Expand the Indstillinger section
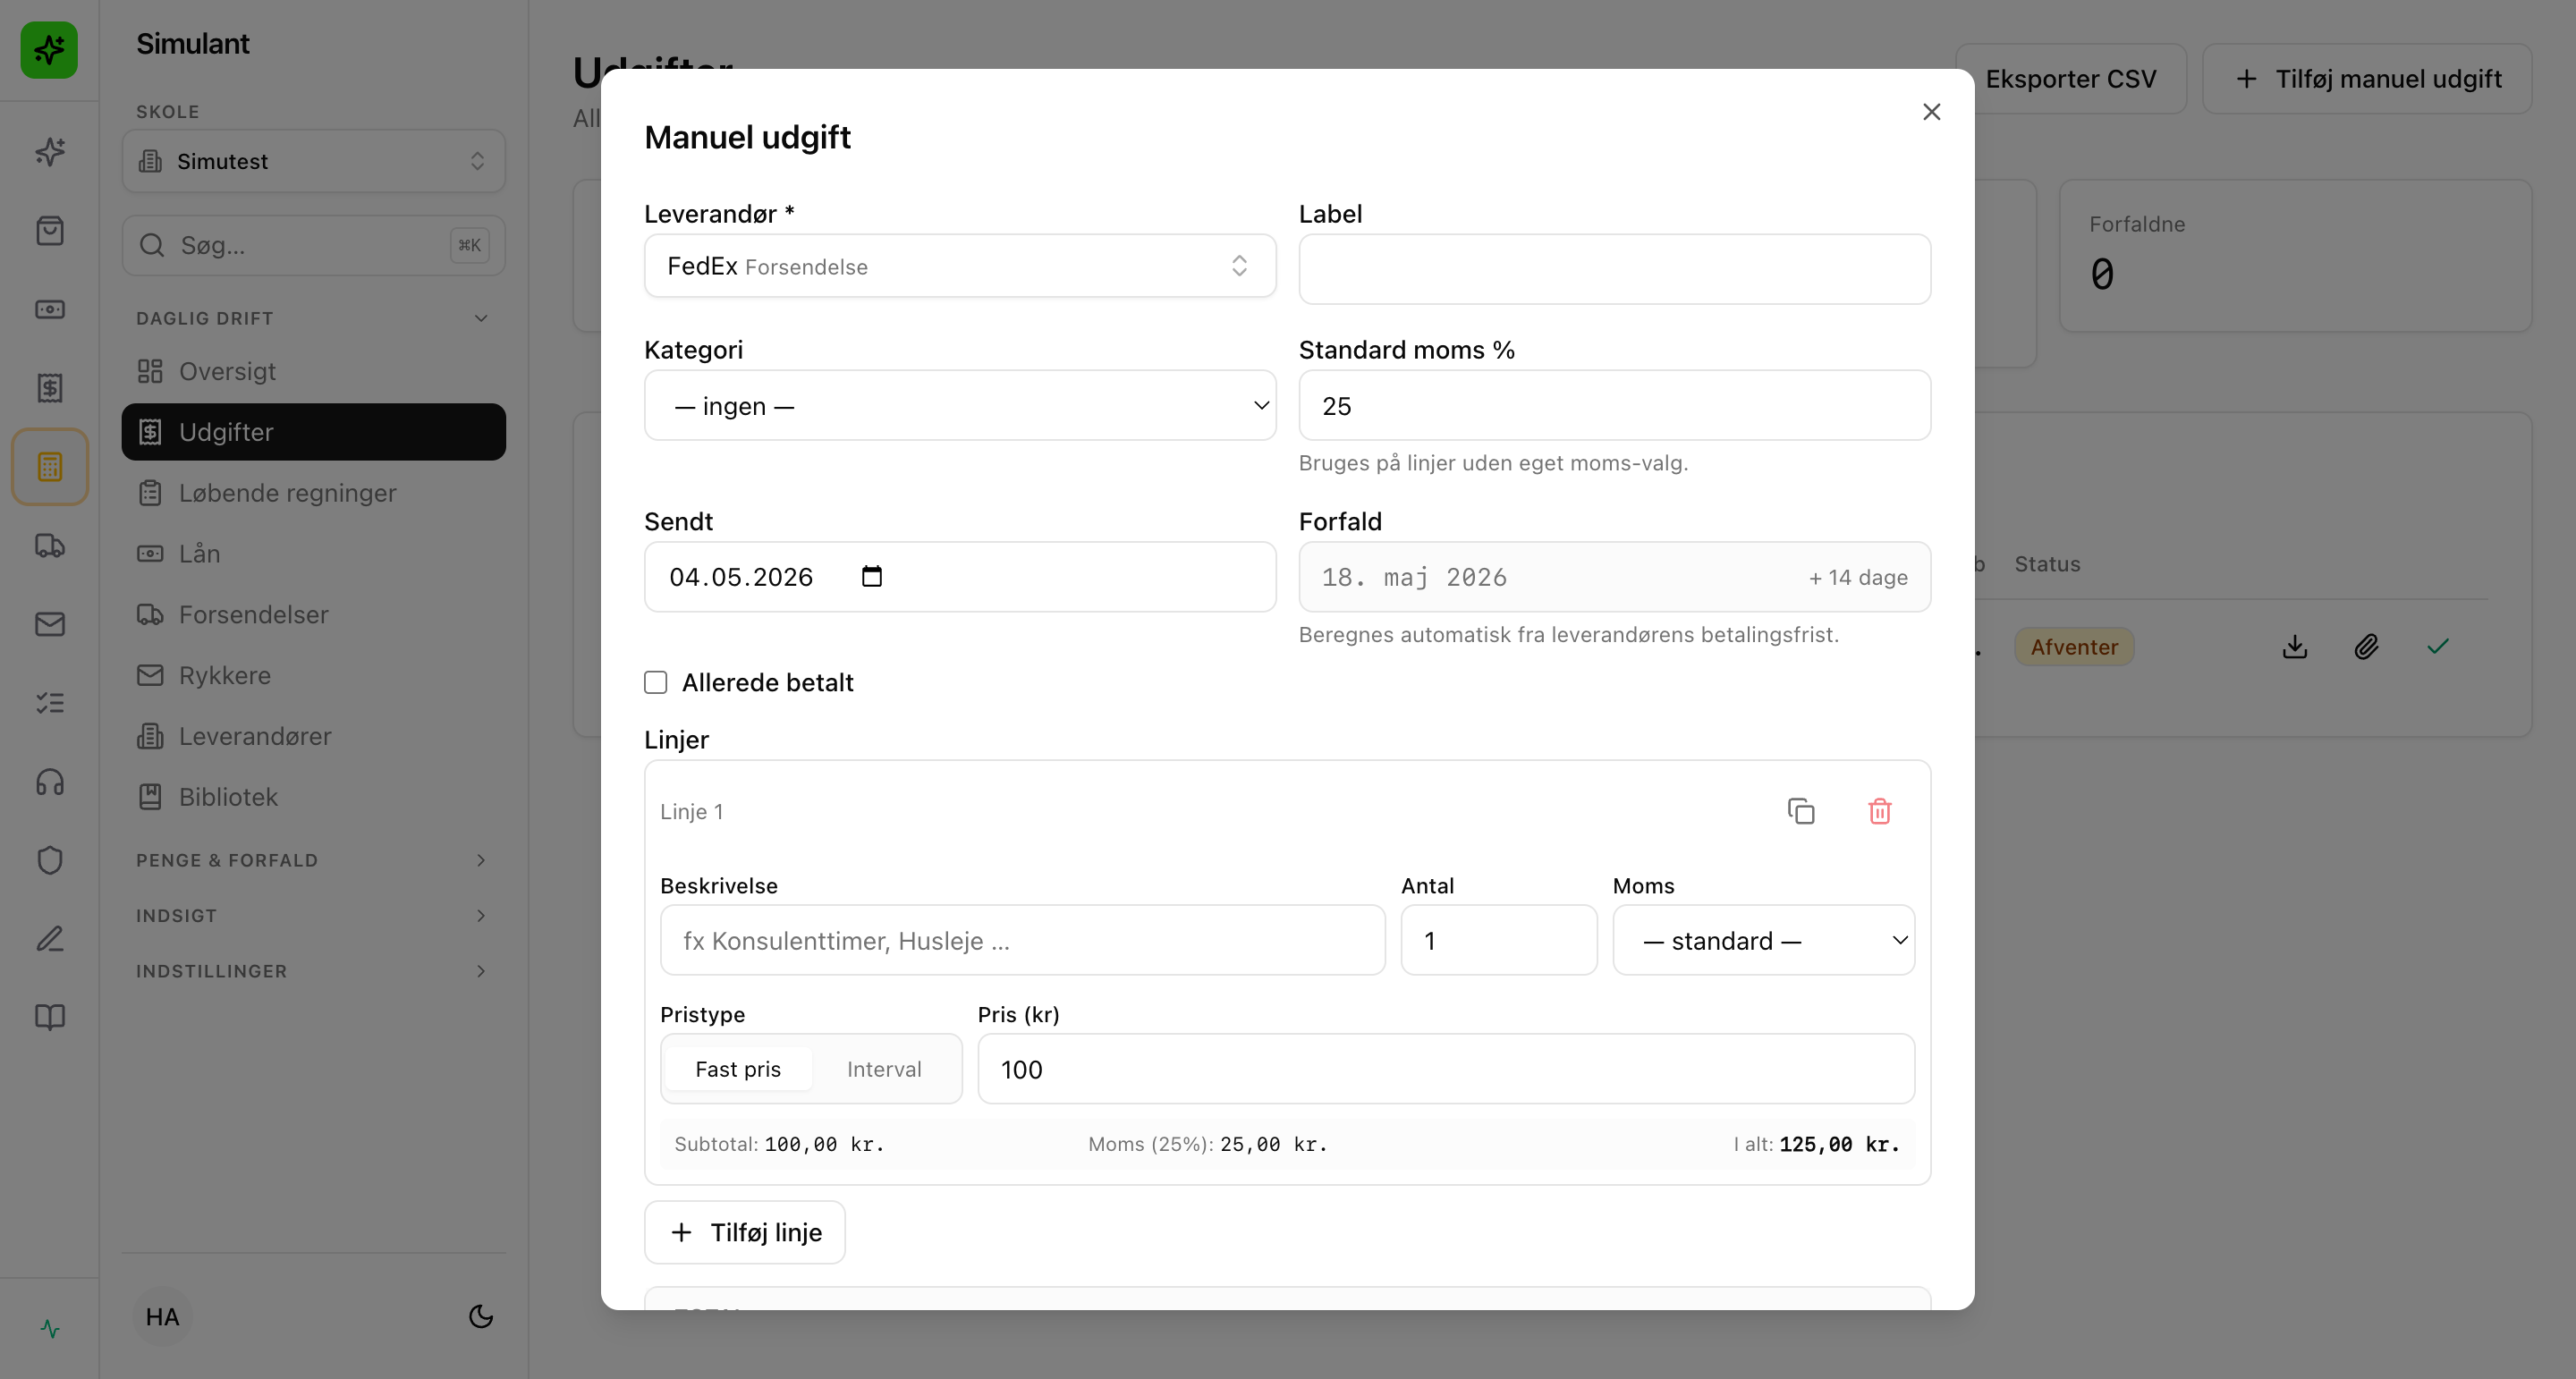 click(314, 971)
